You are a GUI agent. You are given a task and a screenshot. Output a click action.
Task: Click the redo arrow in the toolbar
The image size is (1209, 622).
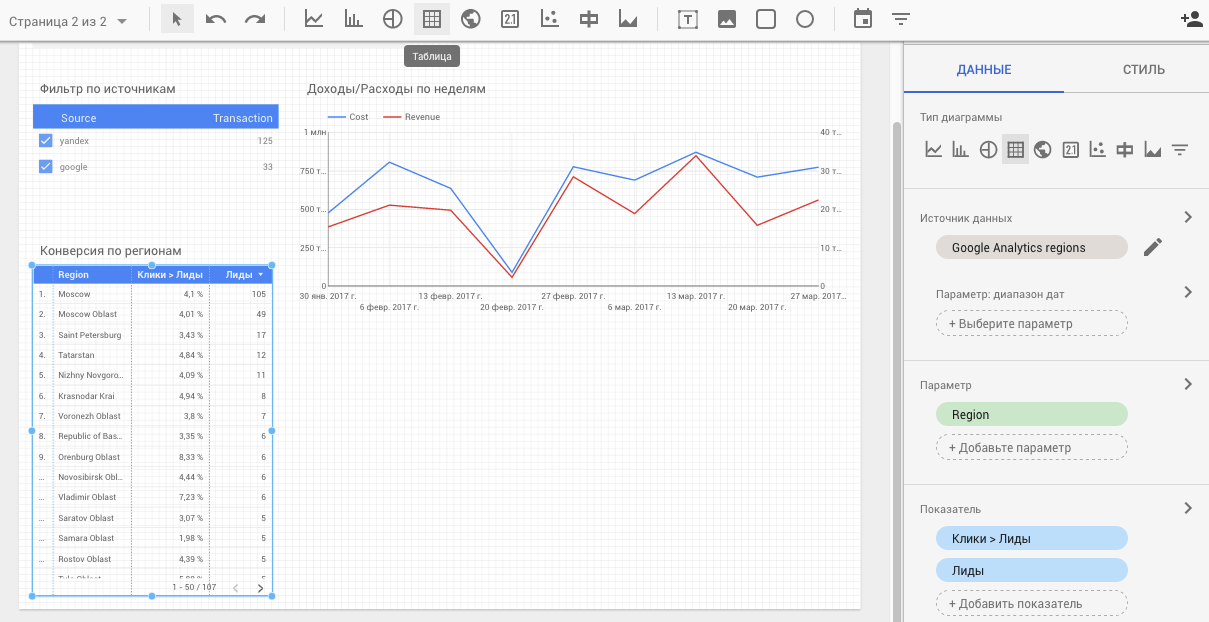(x=256, y=19)
